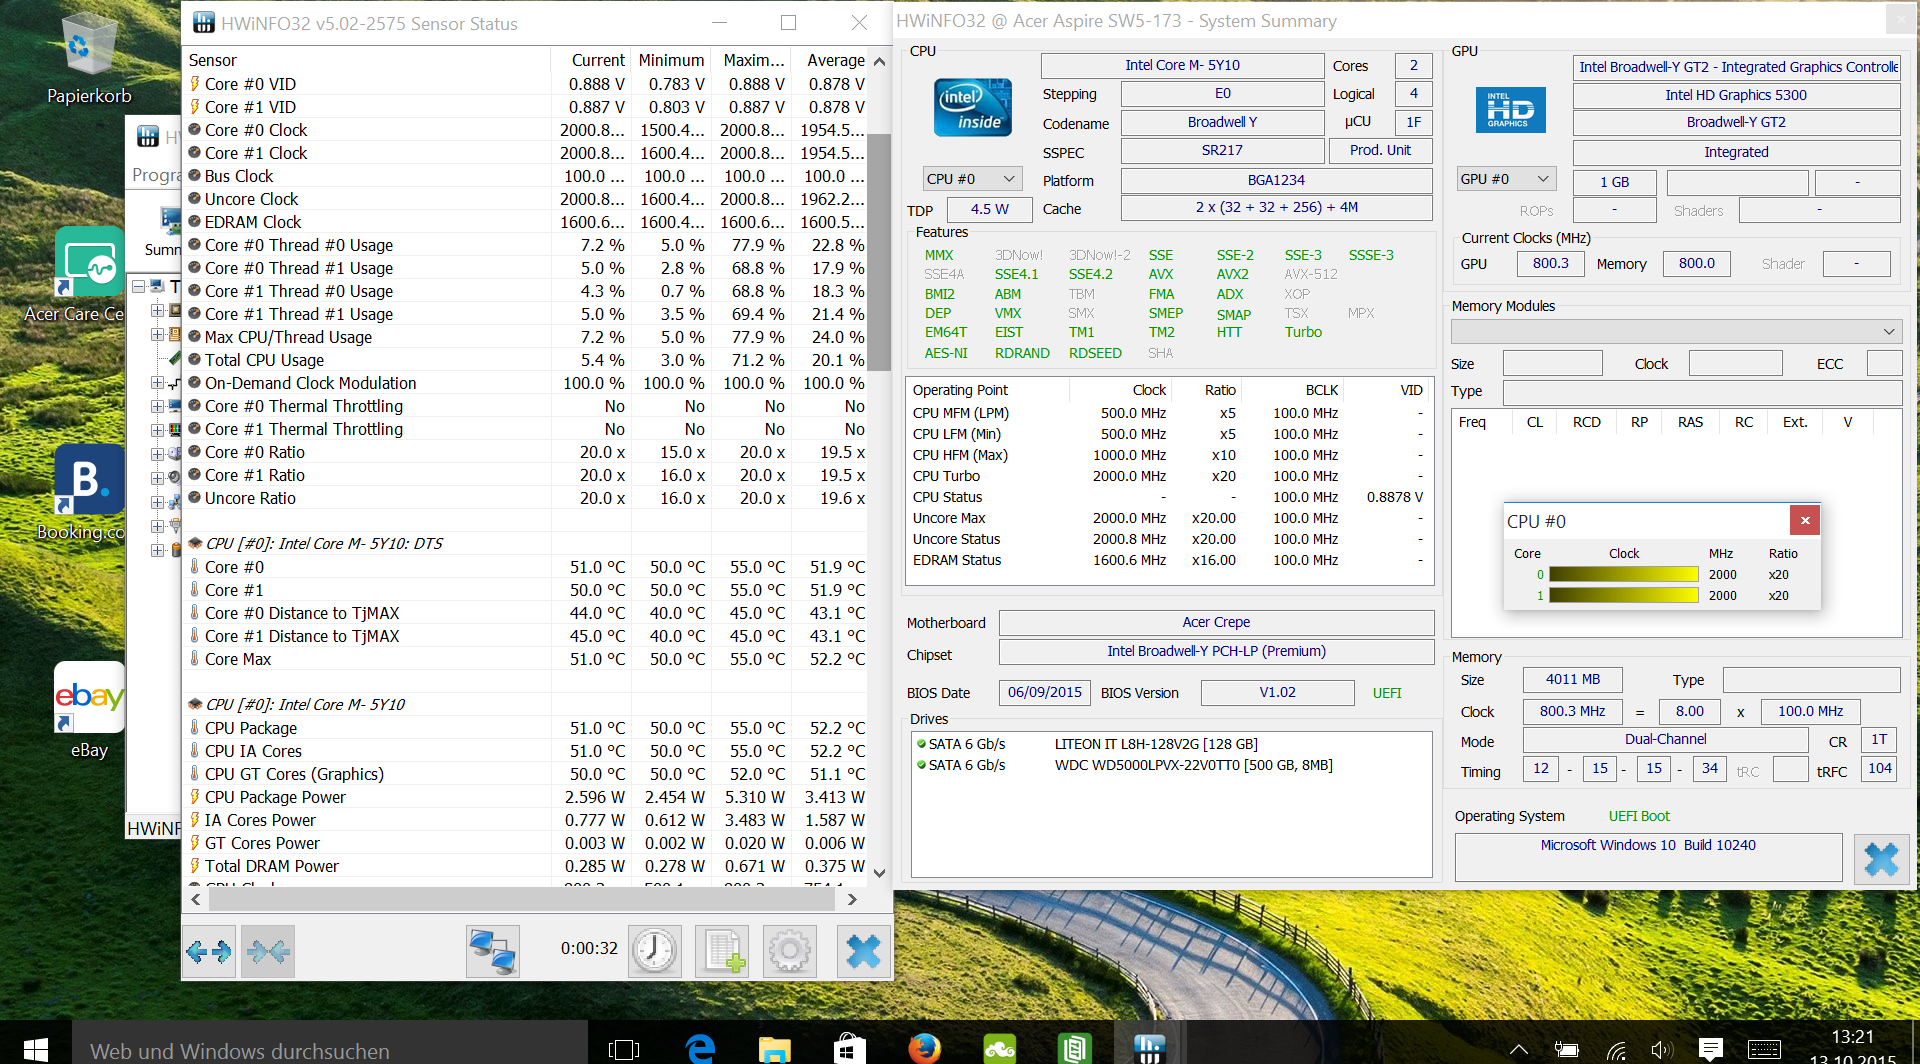Open the volume control in the tray
Image resolution: width=1920 pixels, height=1064 pixels.
pos(1661,1050)
